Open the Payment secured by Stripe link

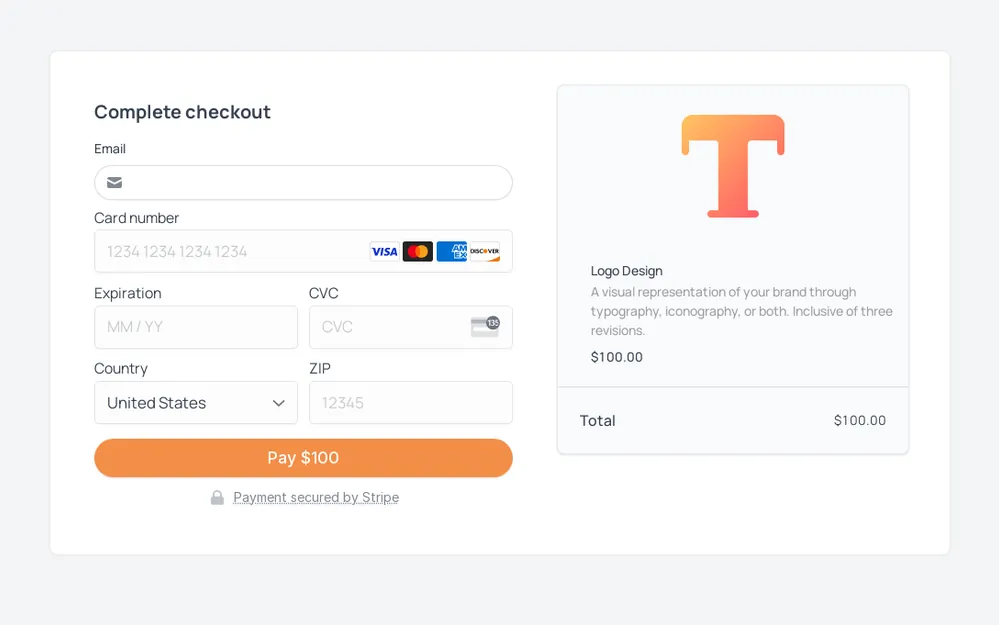click(316, 498)
